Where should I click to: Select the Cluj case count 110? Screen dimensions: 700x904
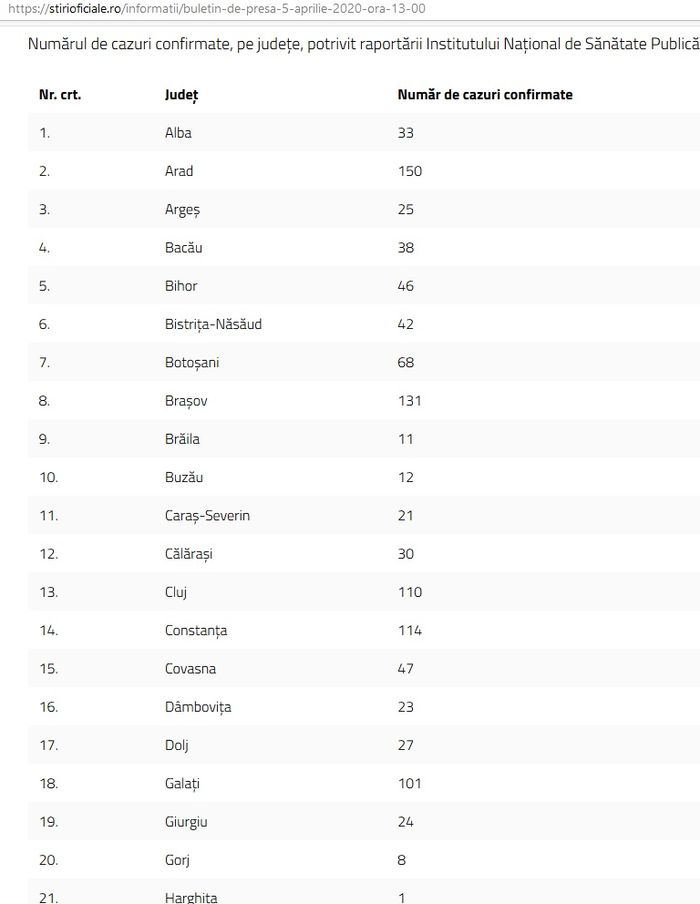click(x=410, y=592)
